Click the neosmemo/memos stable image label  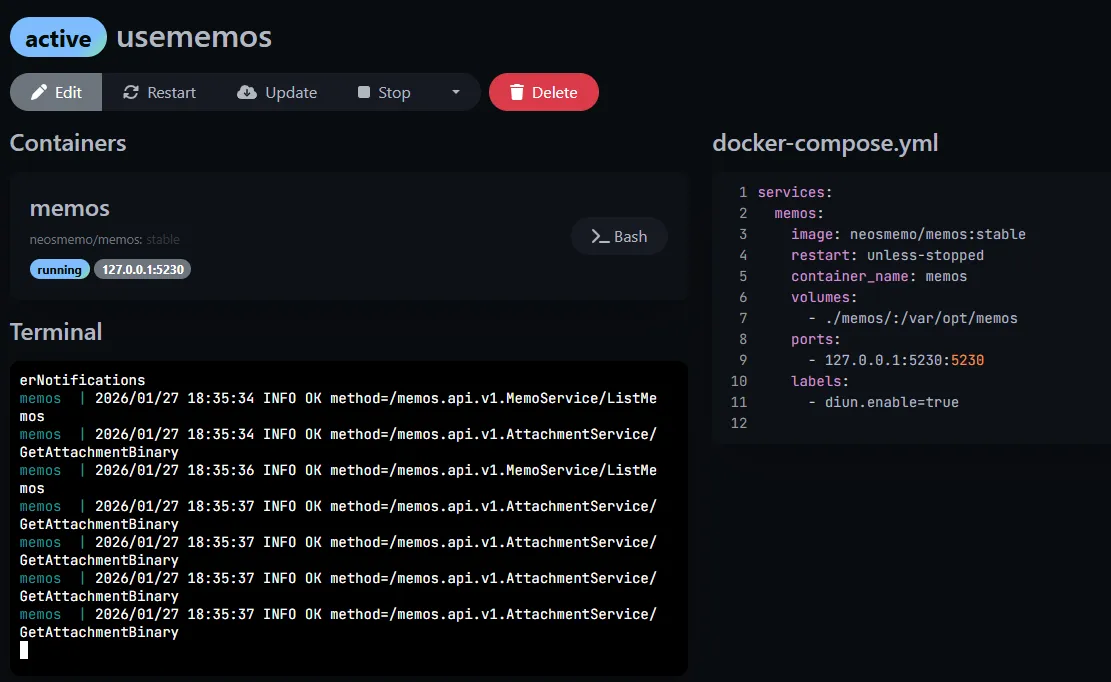105,240
